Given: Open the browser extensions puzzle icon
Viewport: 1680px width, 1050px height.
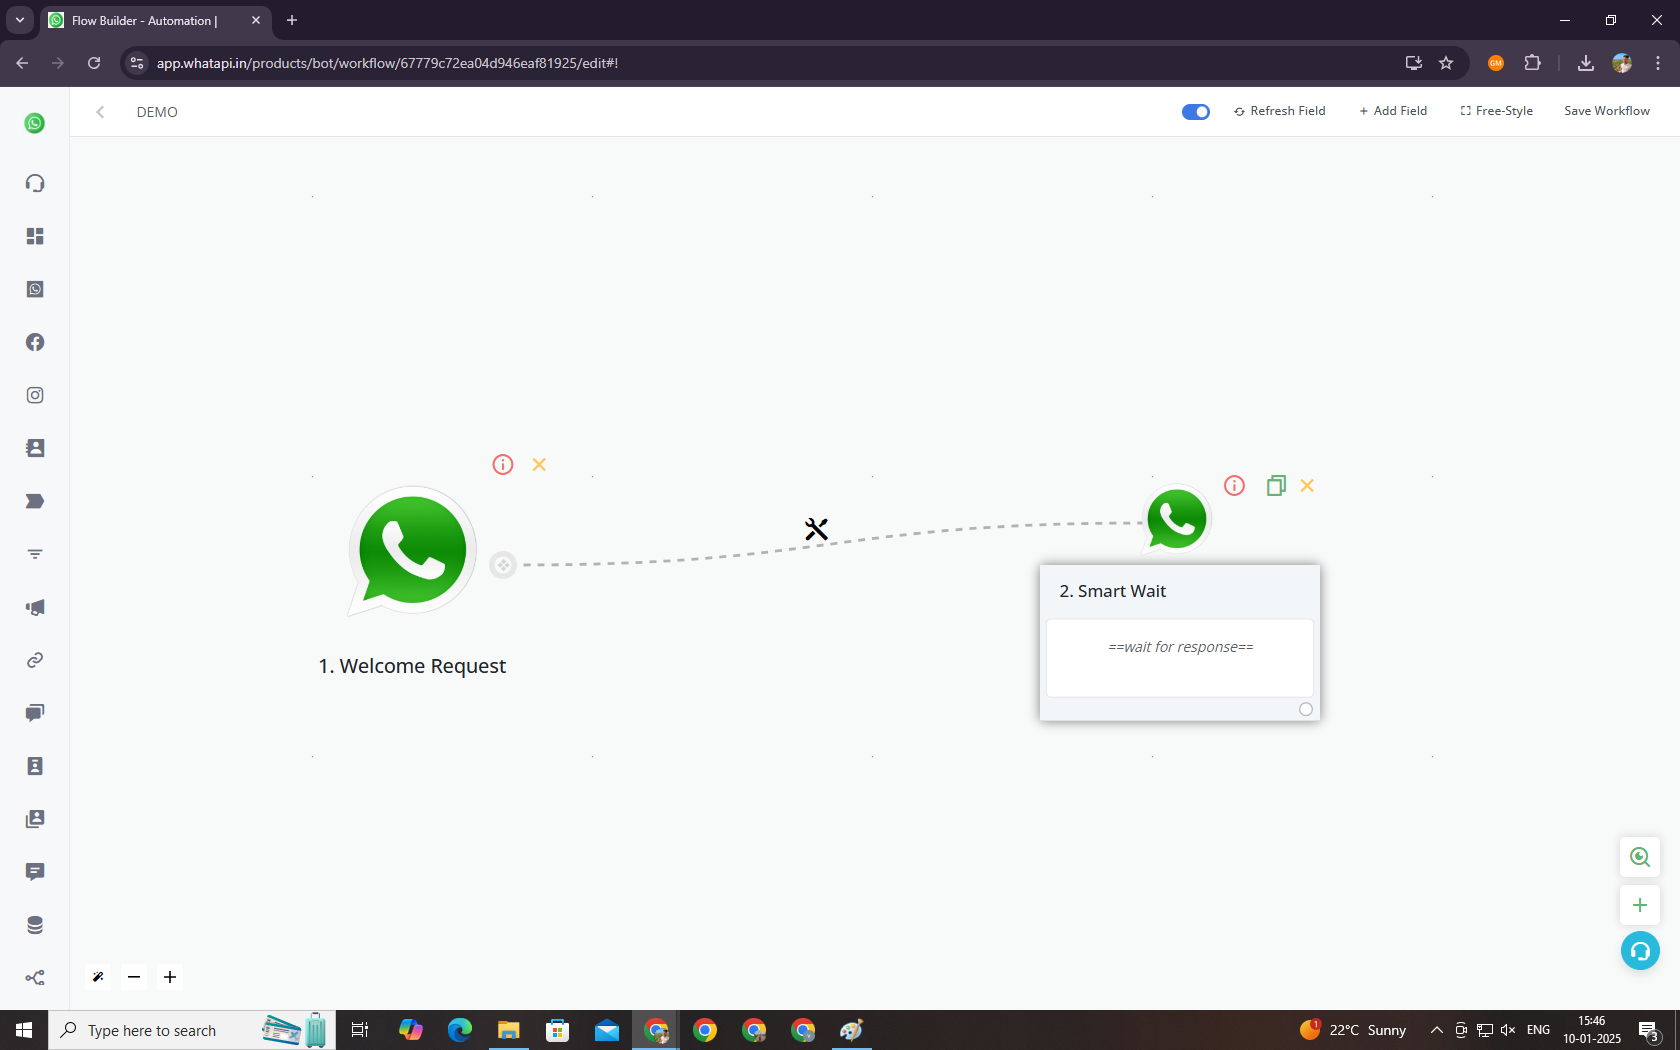Looking at the screenshot, I should [1532, 63].
